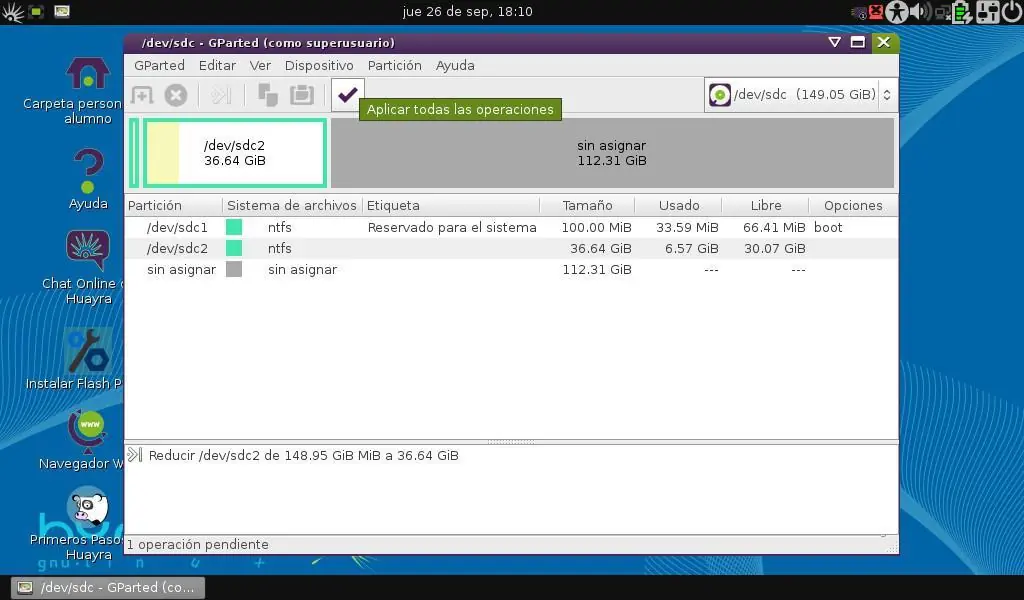This screenshot has height=600, width=1024.
Task: Click the mixer sliders settings icon in tray
Action: point(987,12)
